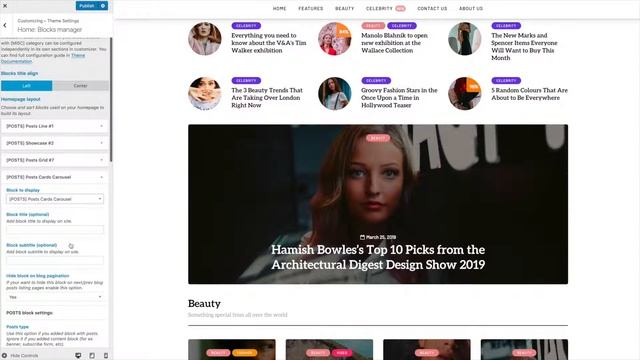Click Manolo Blahnik round thumbnail
640x360 pixels.
(335, 39)
